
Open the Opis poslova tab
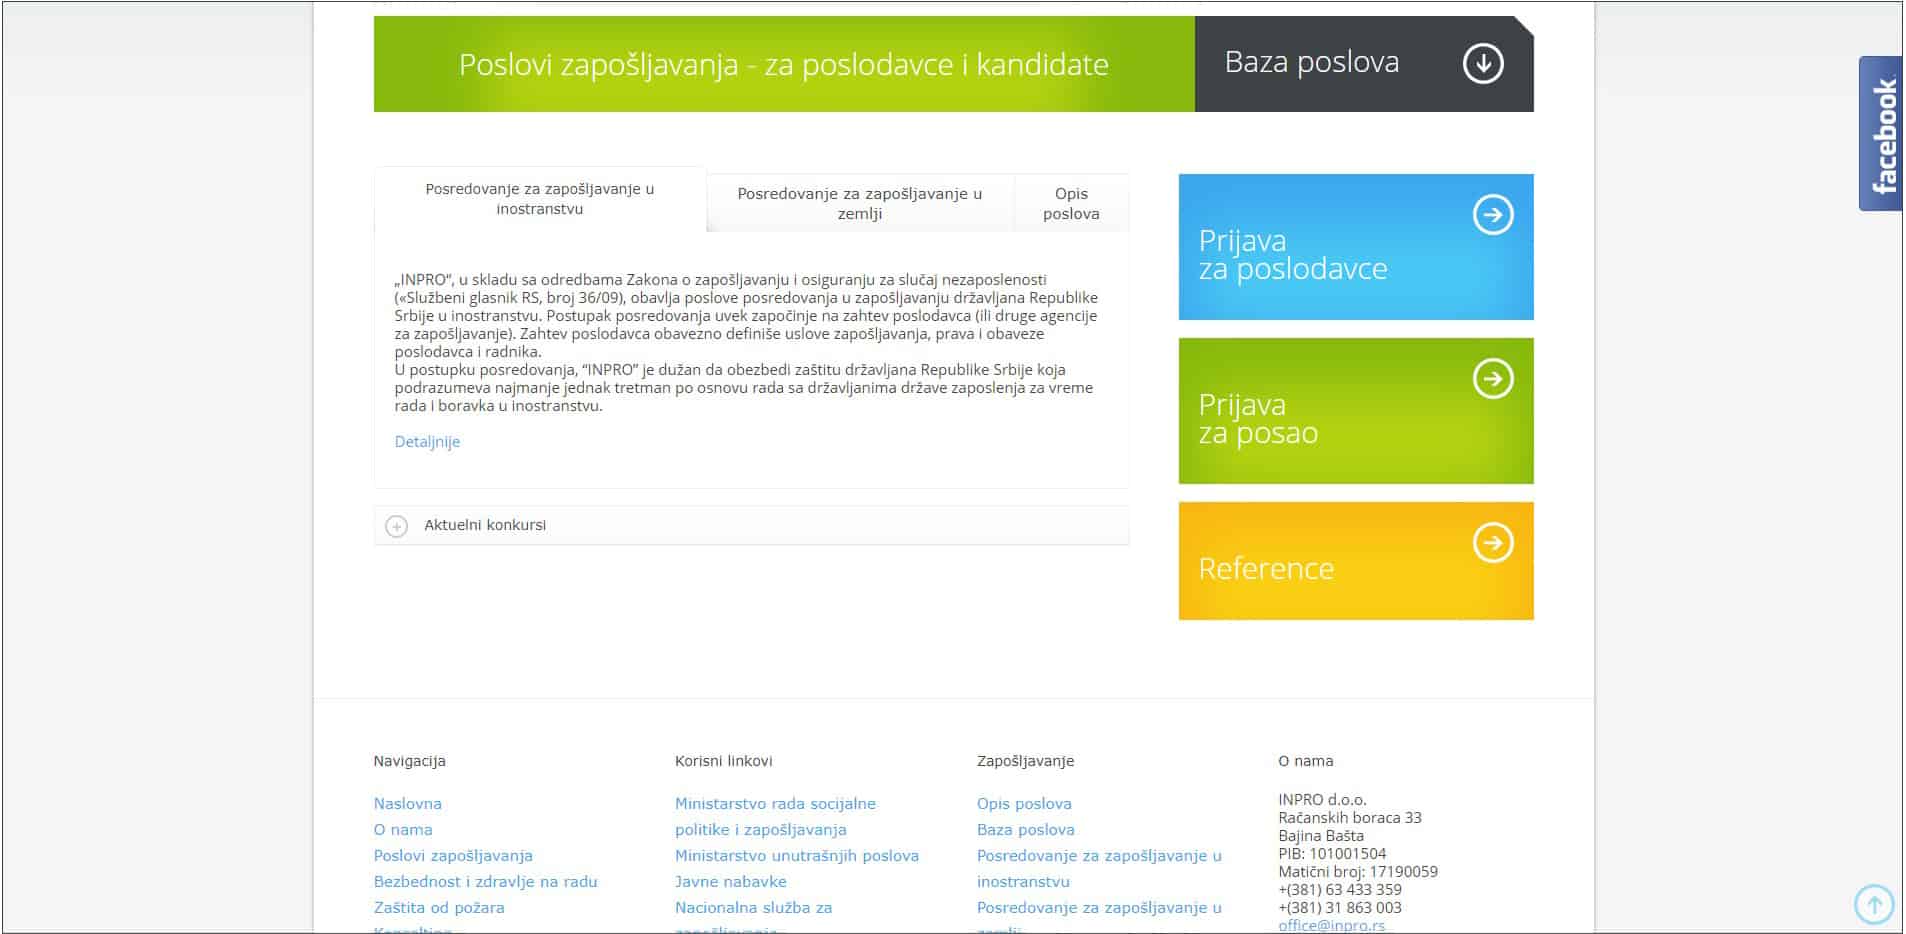[x=1070, y=204]
